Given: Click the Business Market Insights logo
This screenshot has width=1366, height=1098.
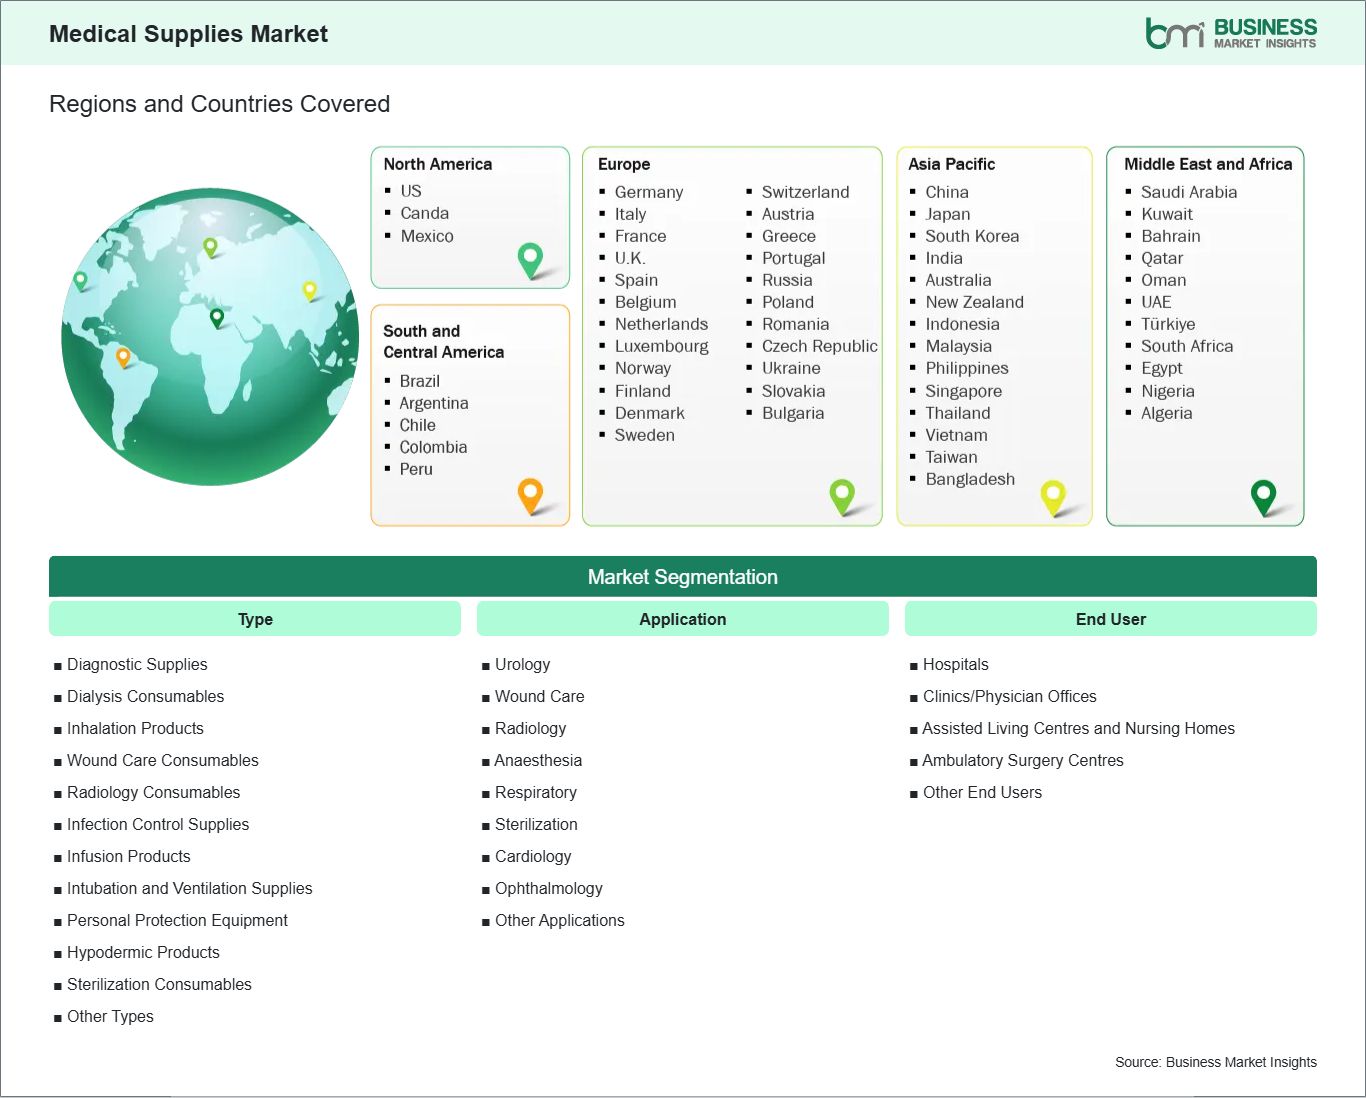Looking at the screenshot, I should [1230, 33].
